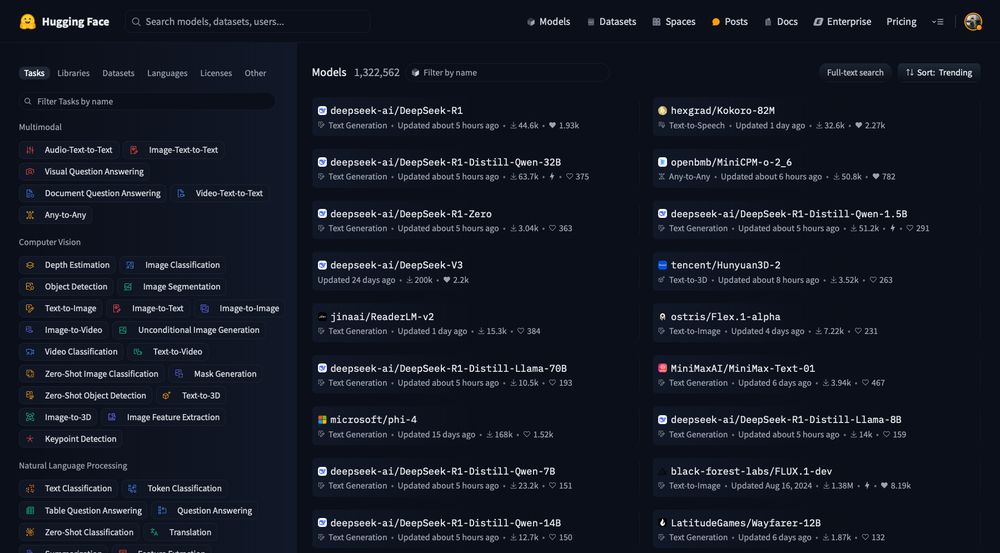
Task: Open Posts in the top navigation
Action: coord(730,22)
